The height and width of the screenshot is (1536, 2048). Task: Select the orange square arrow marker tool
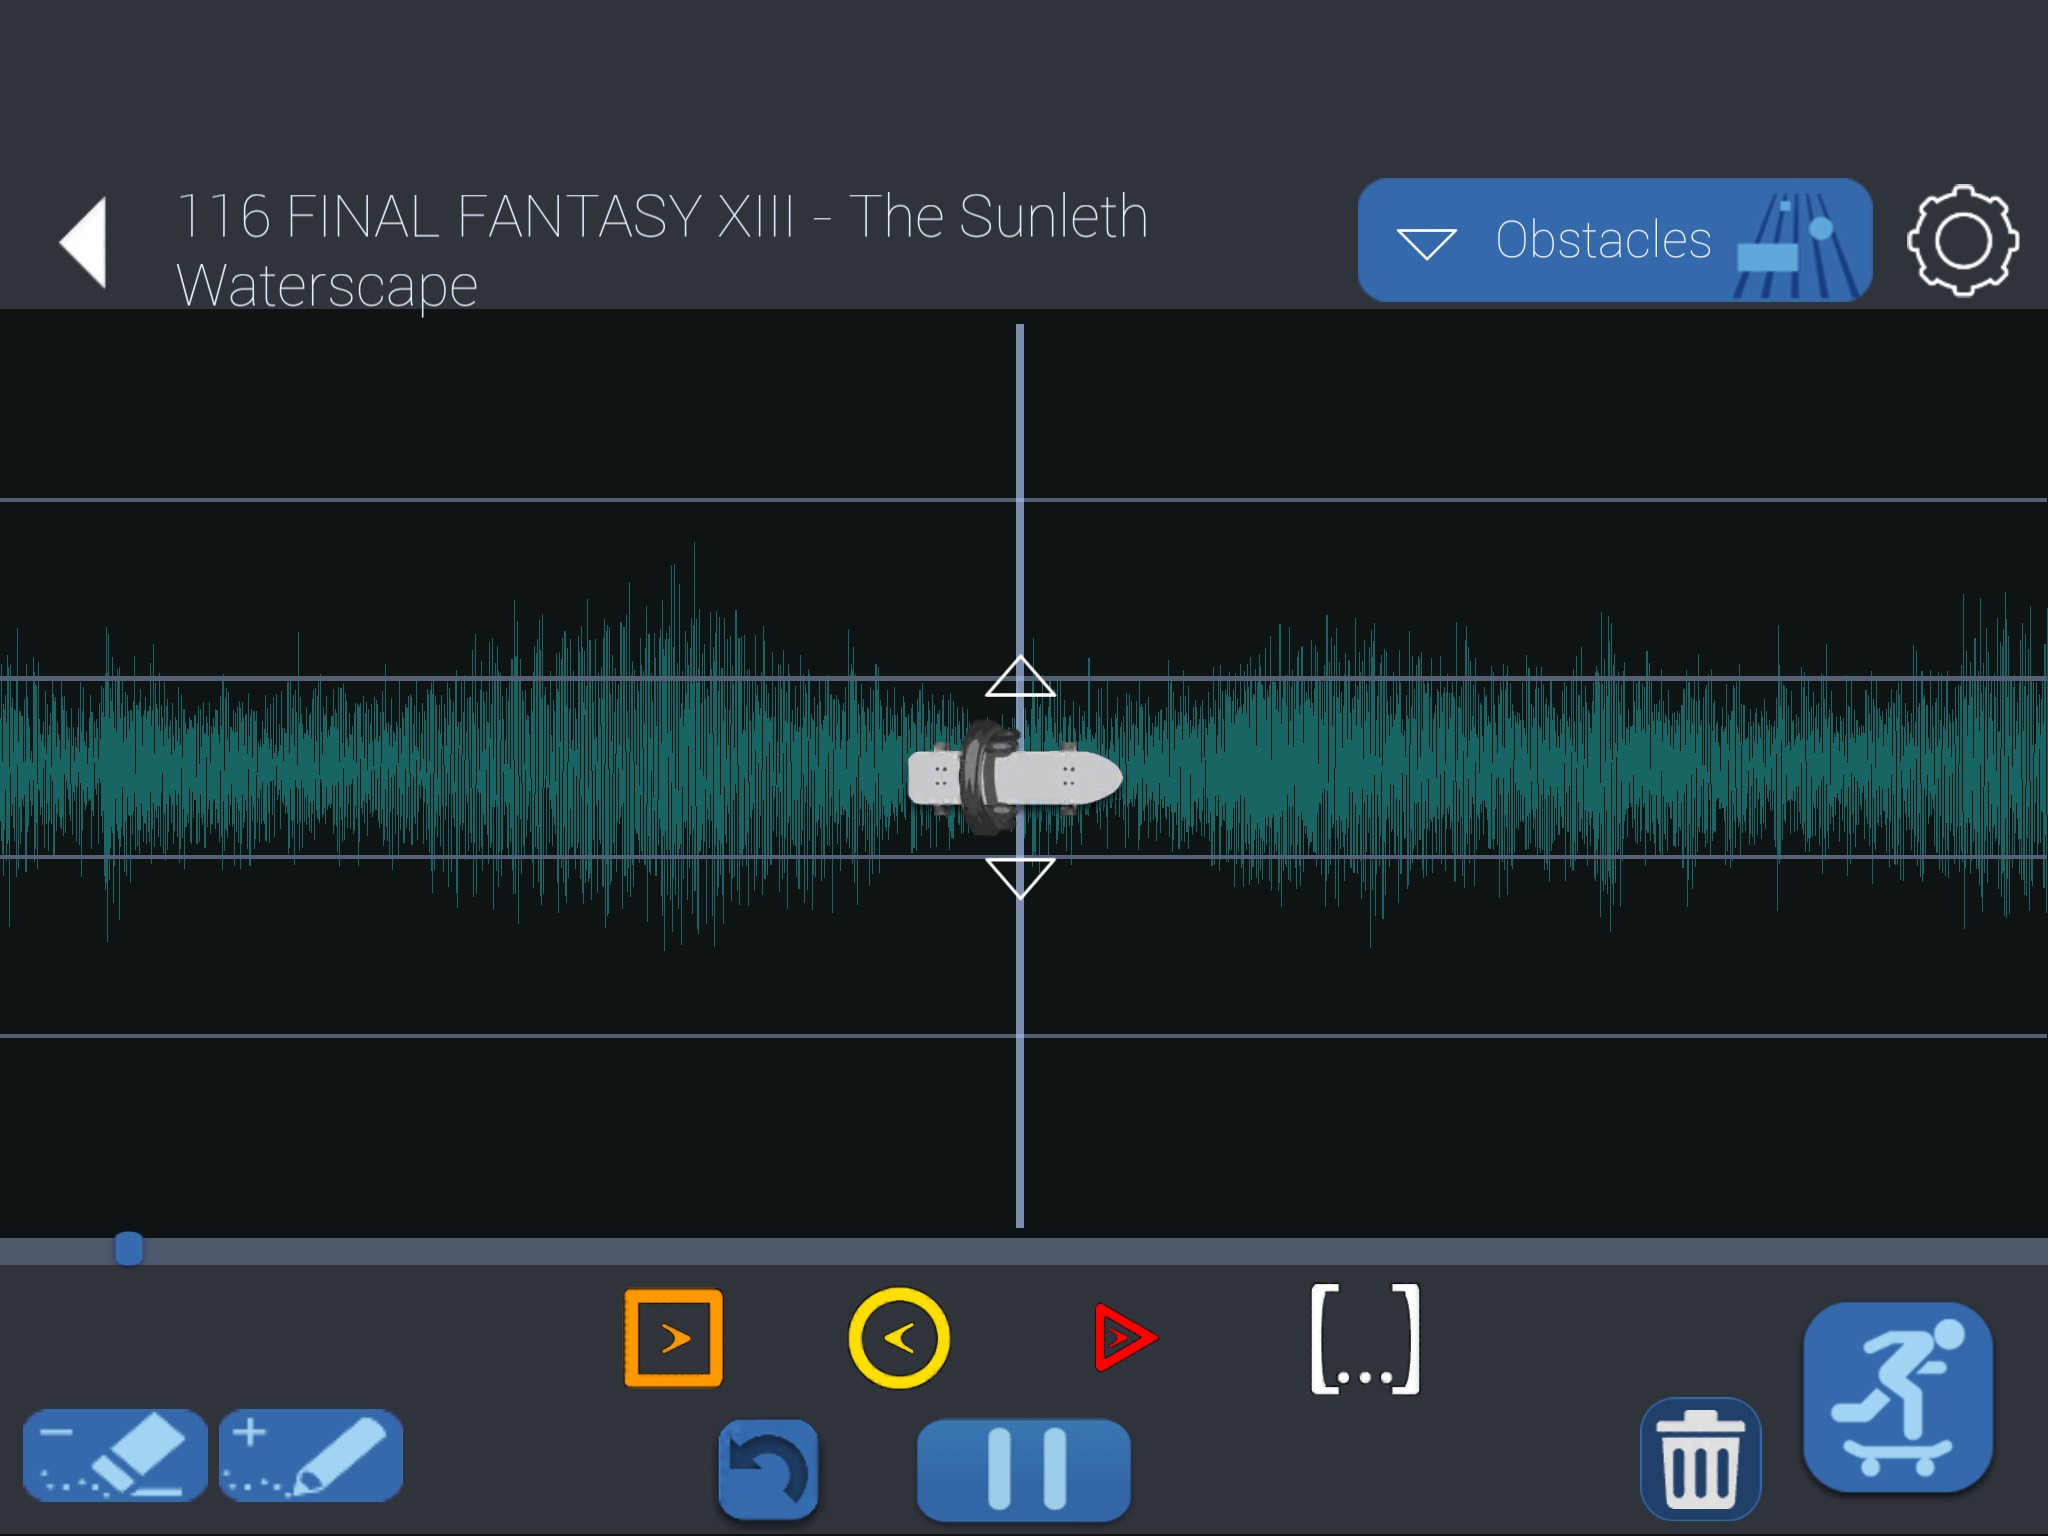(x=673, y=1338)
